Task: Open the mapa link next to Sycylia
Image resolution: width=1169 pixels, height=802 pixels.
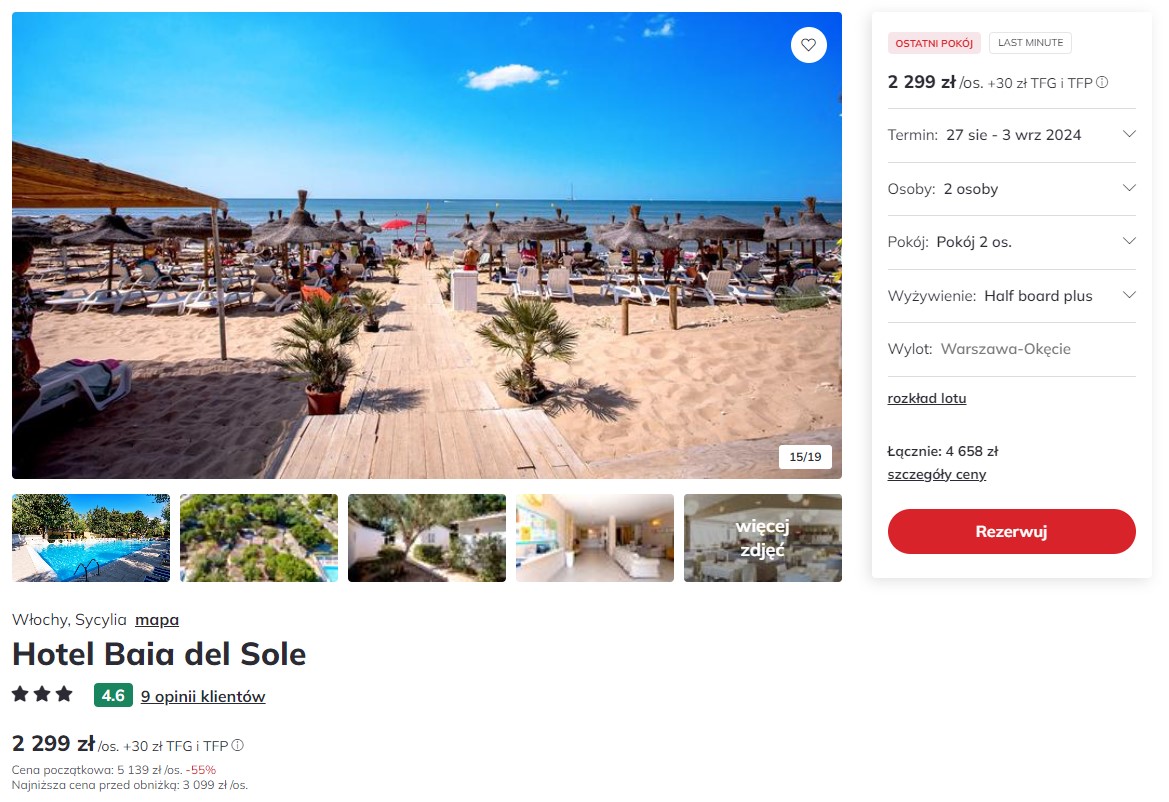Action: pos(157,619)
